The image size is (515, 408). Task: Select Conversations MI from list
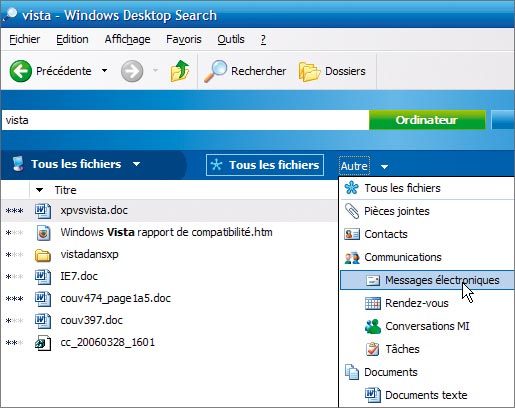pos(427,326)
